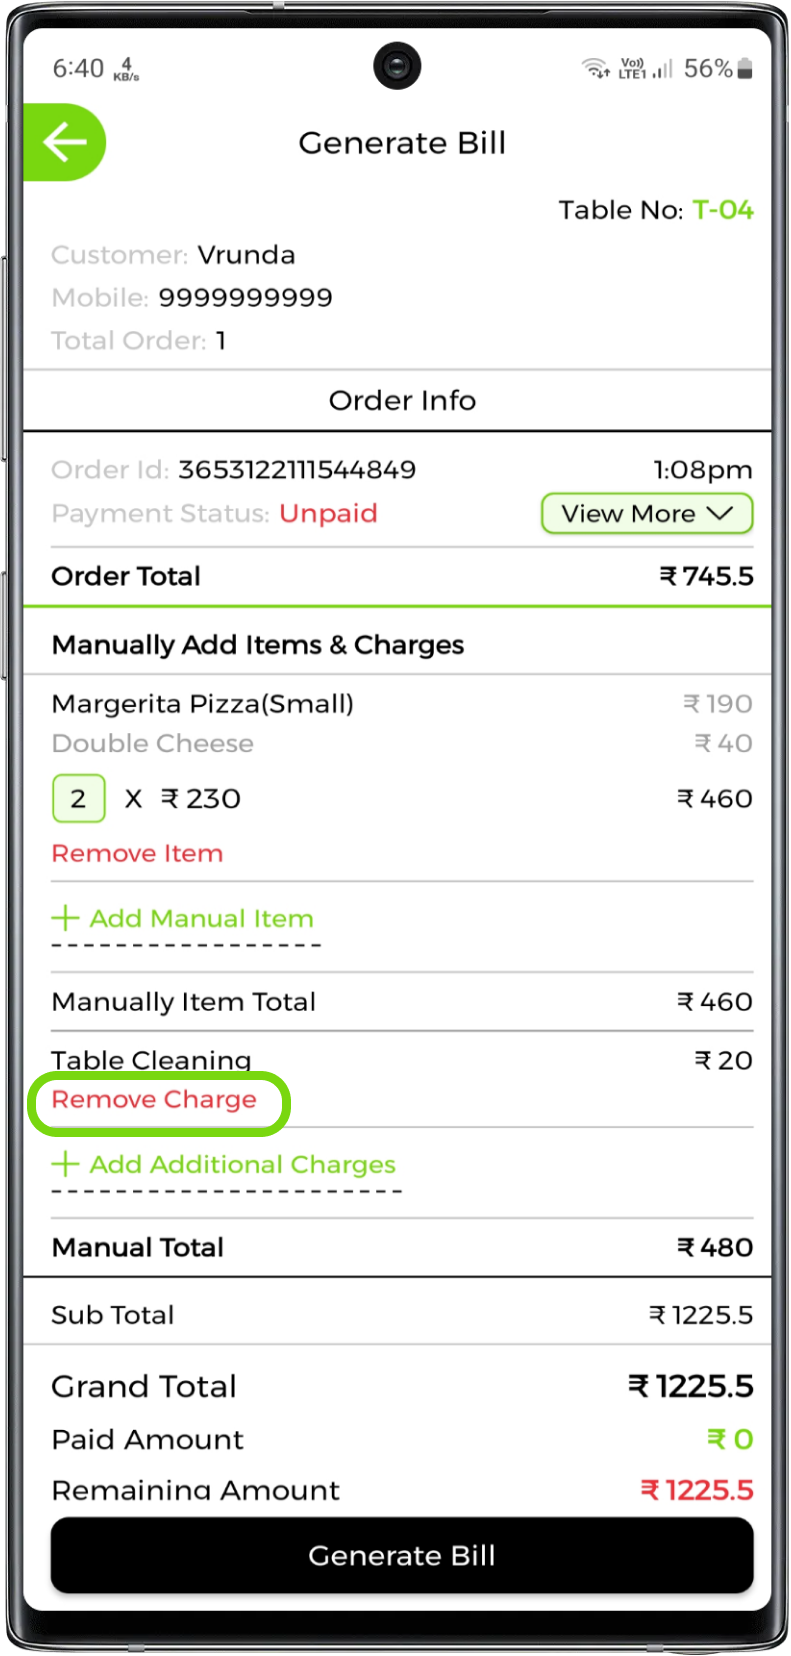Tap the green back arrow button
This screenshot has width=791, height=1656.
(64, 142)
